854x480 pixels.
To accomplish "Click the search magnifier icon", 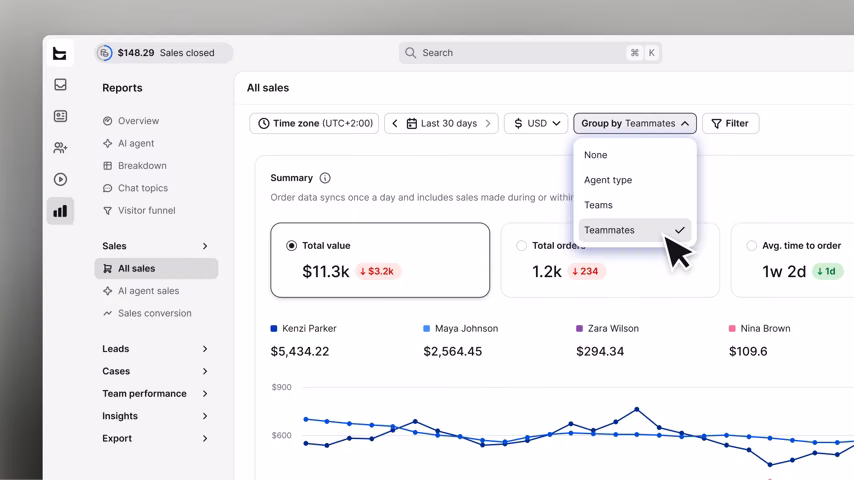I will point(411,53).
